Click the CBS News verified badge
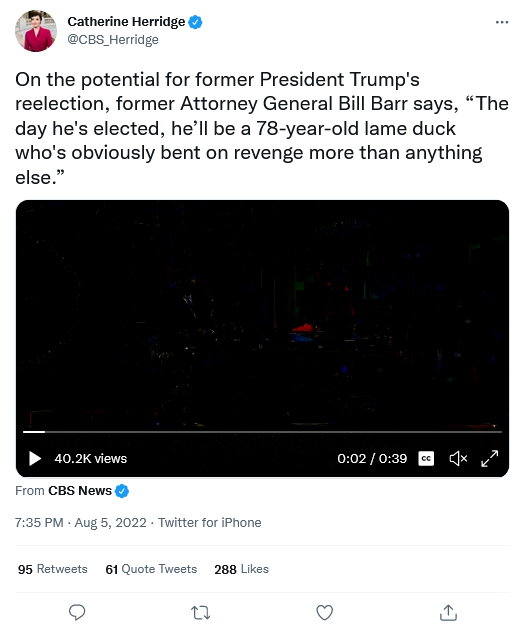The width and height of the screenshot is (519, 629). 122,491
